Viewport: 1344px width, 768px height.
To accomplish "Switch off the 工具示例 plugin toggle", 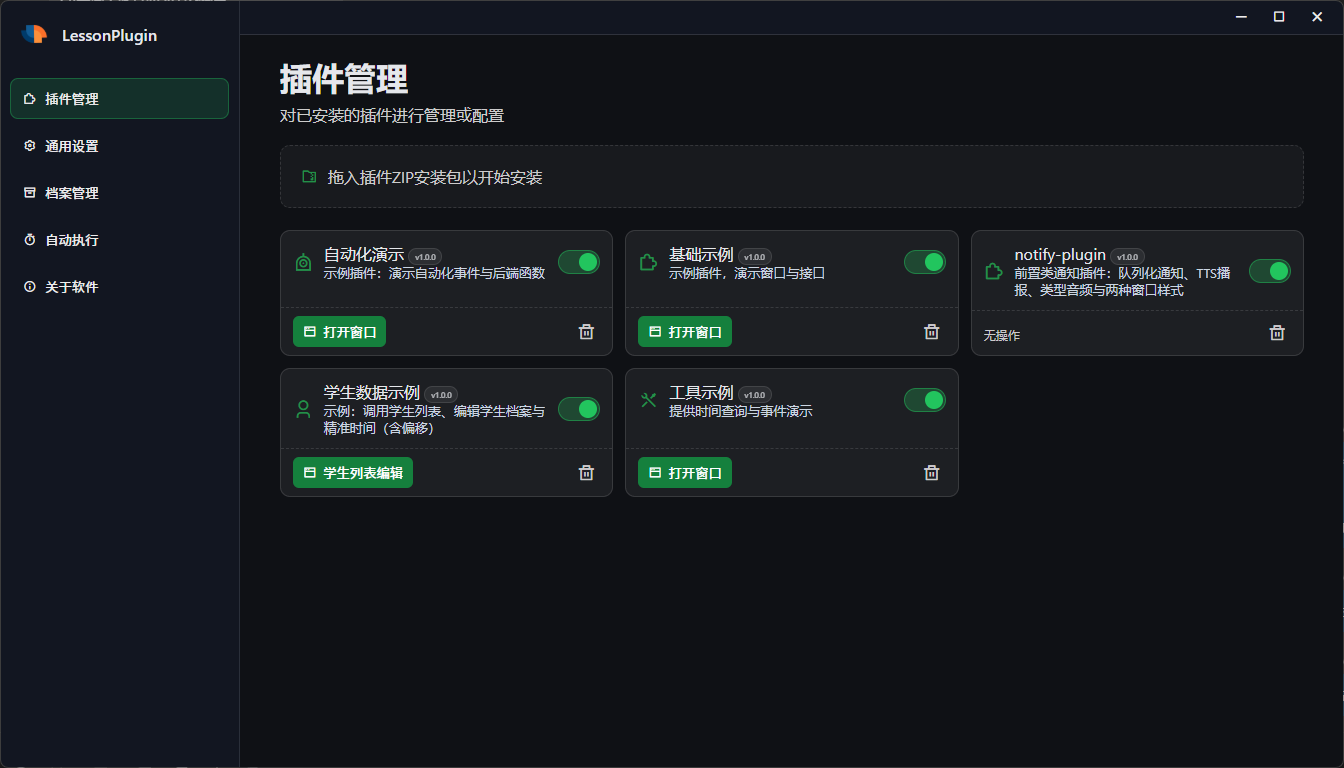I will click(x=924, y=400).
